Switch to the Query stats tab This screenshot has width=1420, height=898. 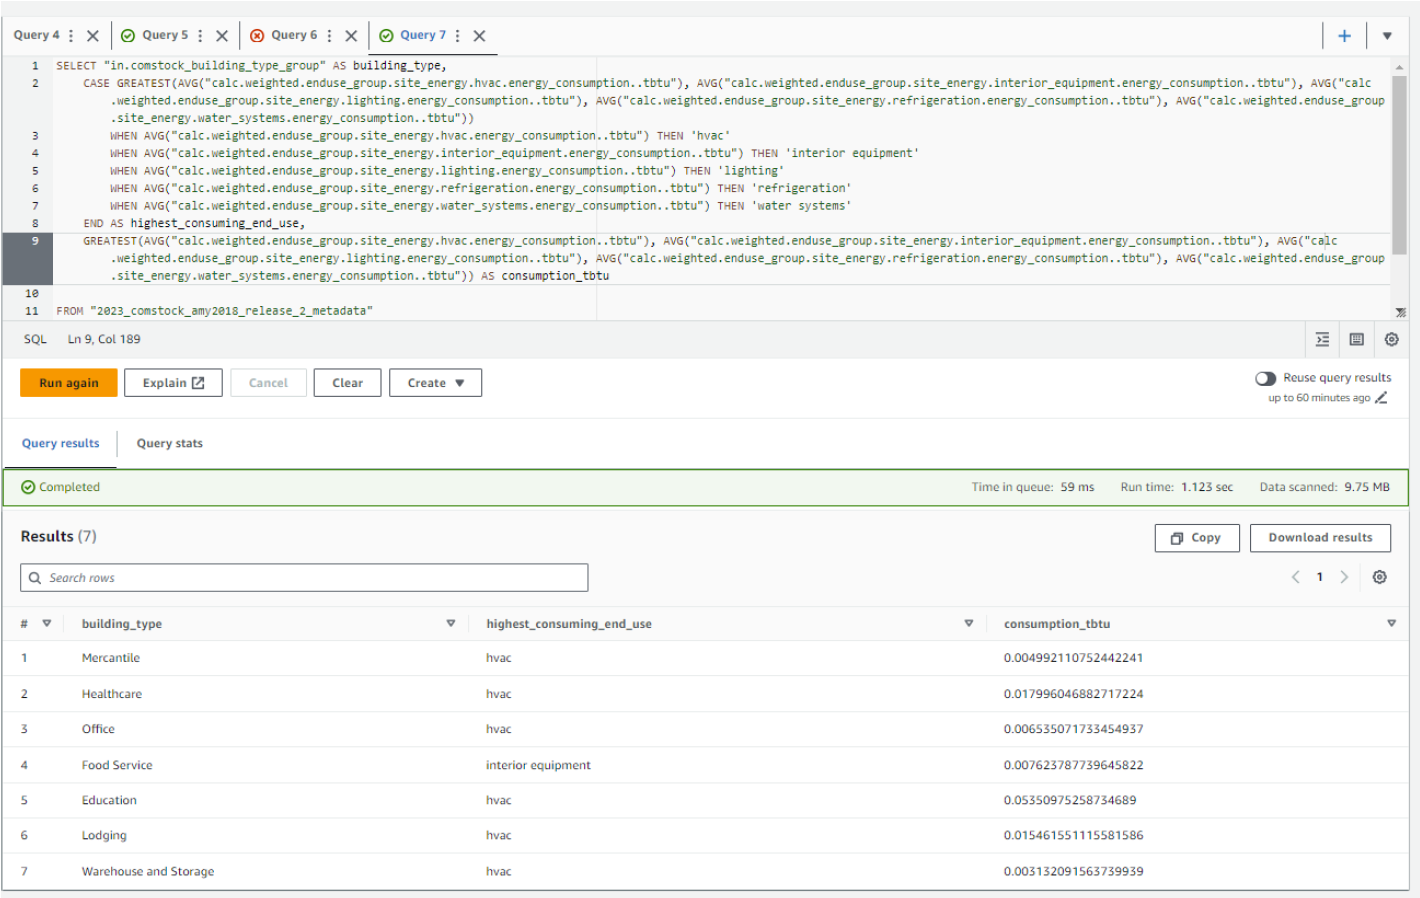[169, 444]
